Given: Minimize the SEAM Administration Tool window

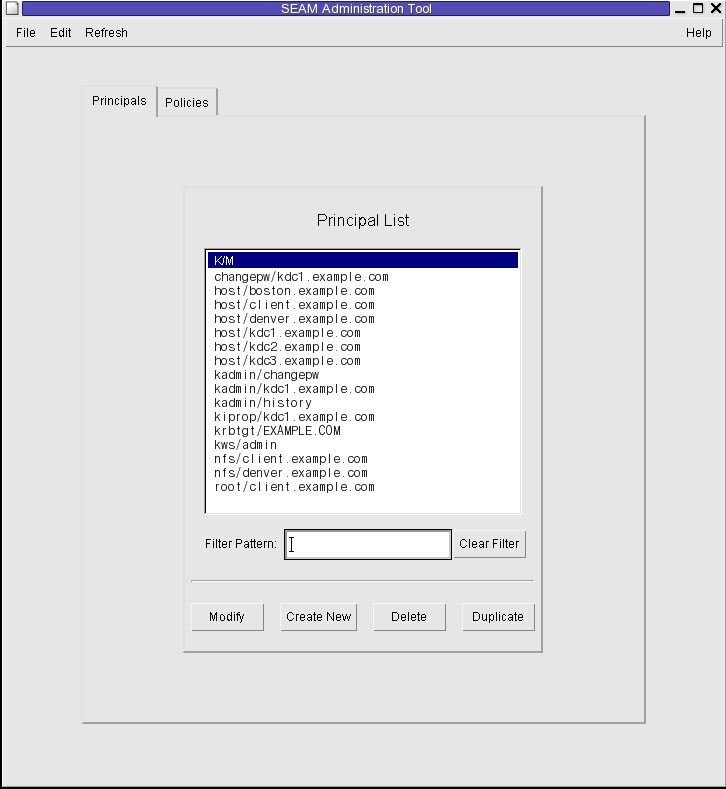Looking at the screenshot, I should (x=680, y=9).
